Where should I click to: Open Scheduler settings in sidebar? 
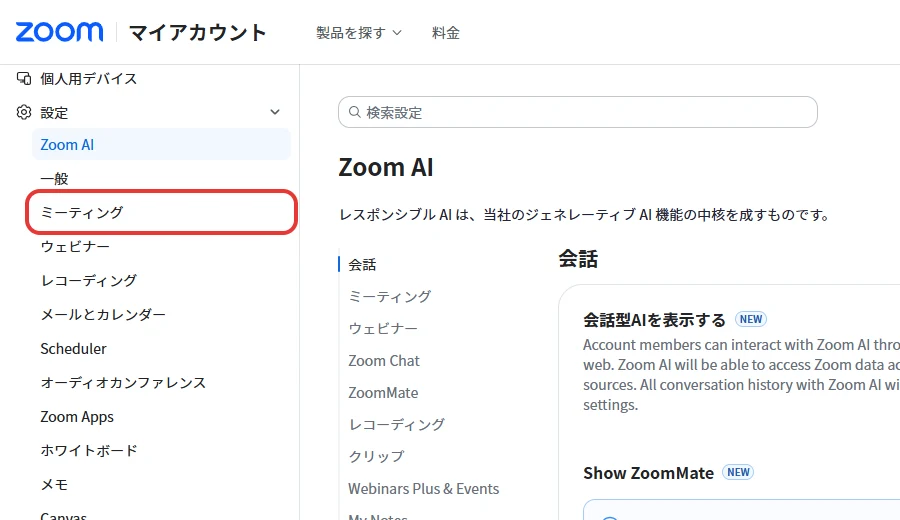click(73, 348)
